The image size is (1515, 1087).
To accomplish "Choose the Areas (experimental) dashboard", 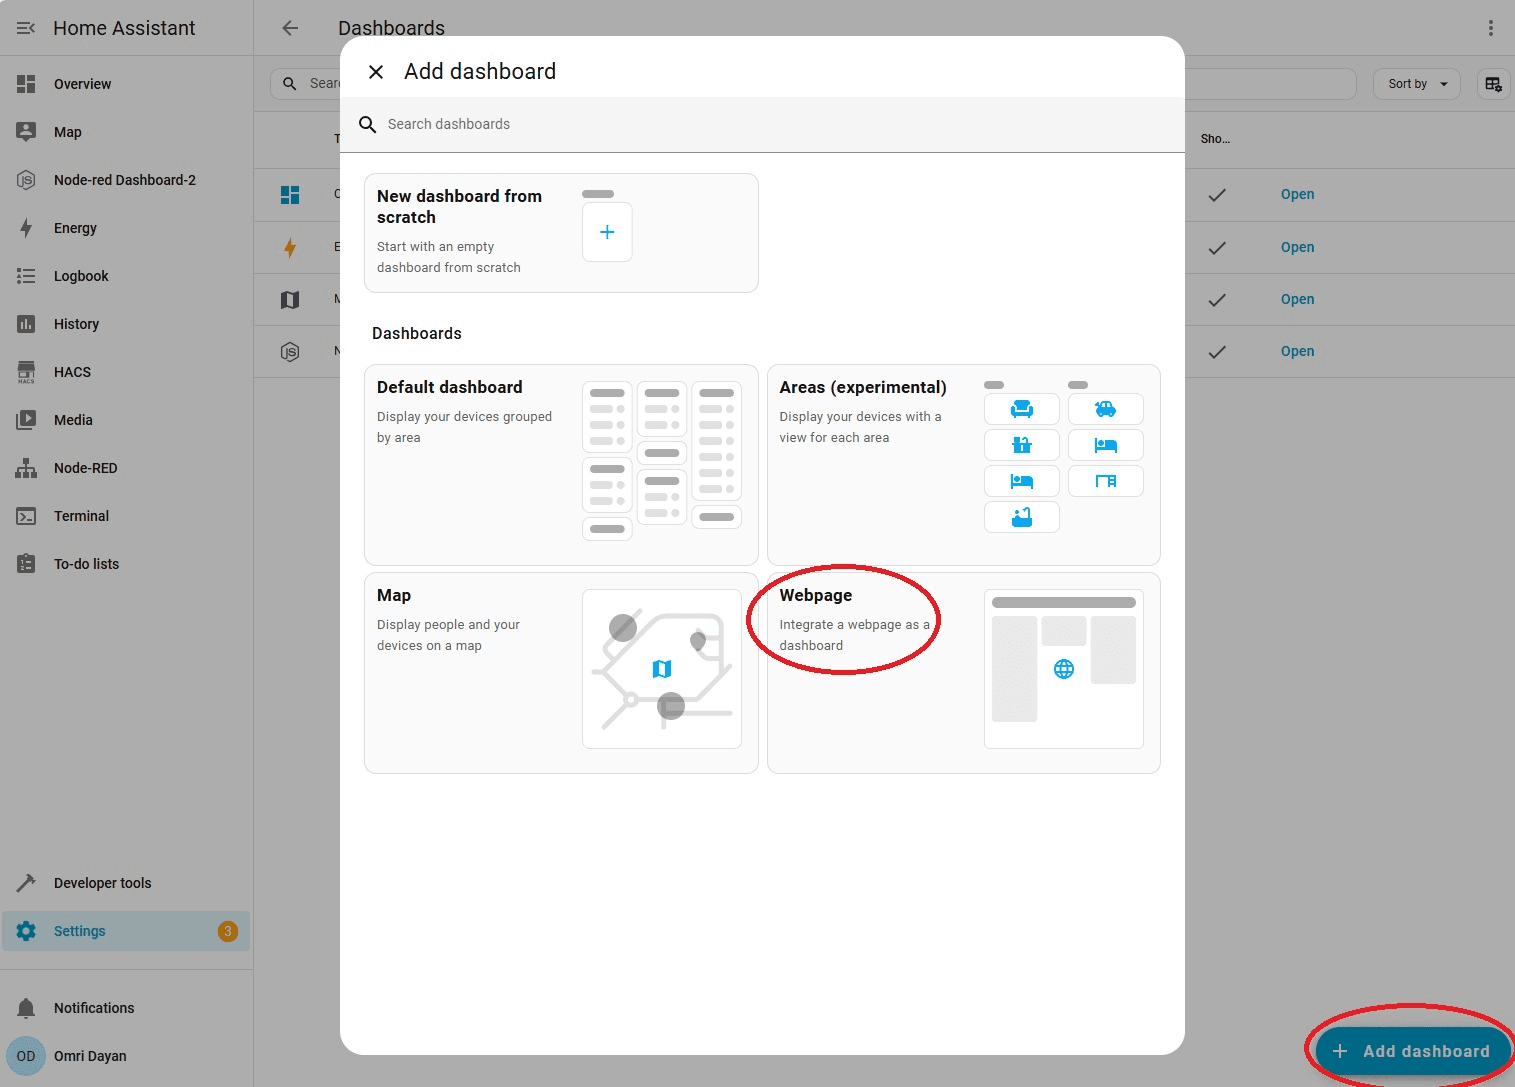I will coord(963,465).
